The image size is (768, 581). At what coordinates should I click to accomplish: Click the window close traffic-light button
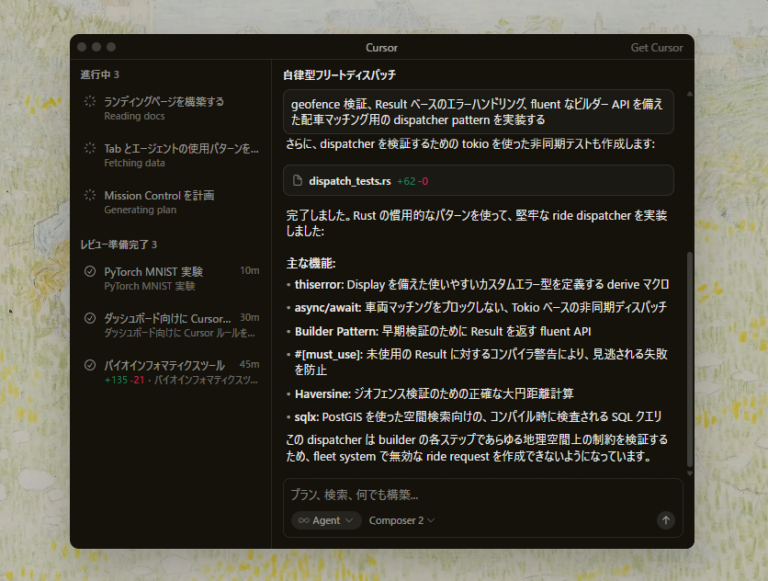[82, 47]
